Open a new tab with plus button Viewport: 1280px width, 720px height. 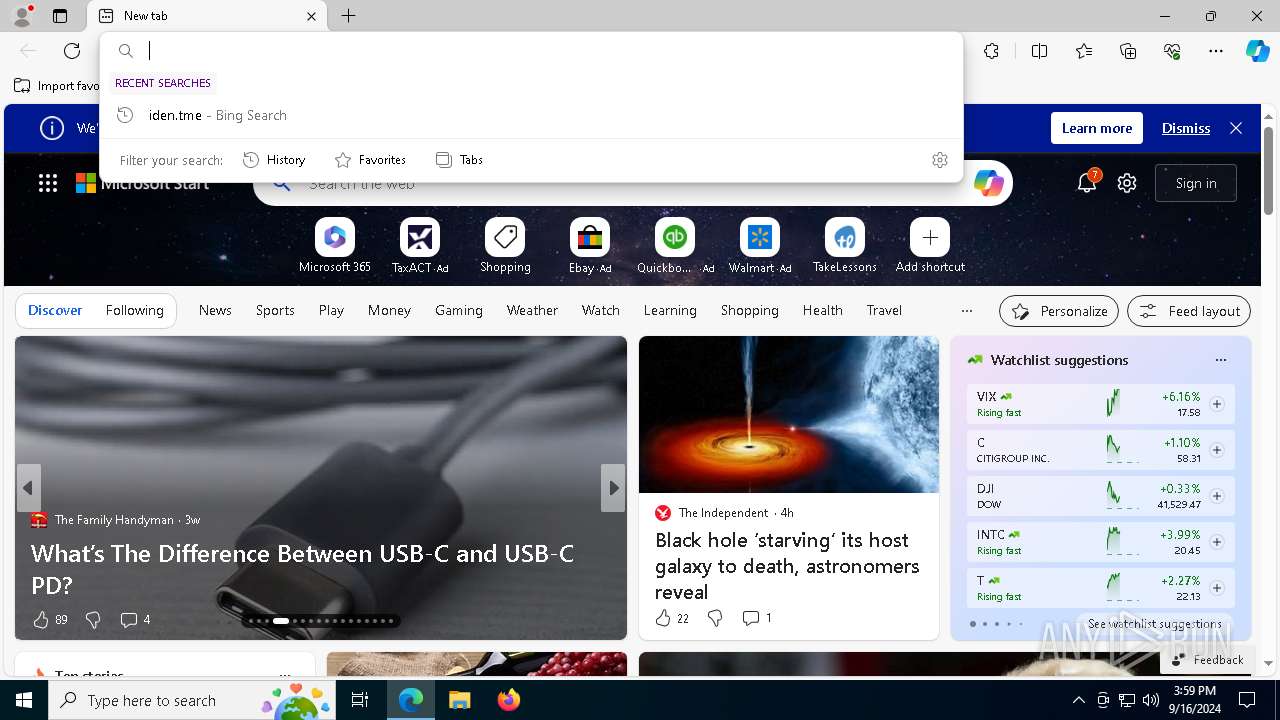tap(348, 16)
